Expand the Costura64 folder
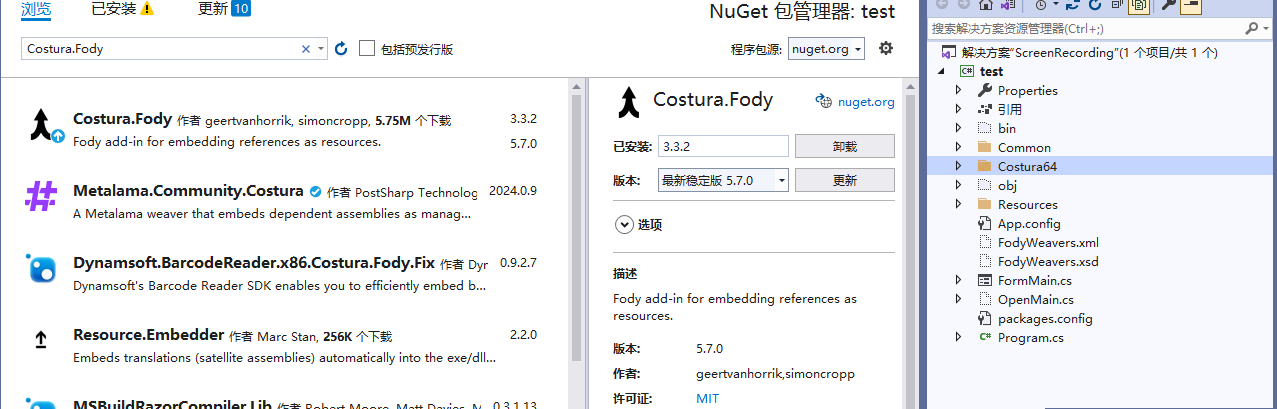The image size is (1277, 409). click(958, 166)
